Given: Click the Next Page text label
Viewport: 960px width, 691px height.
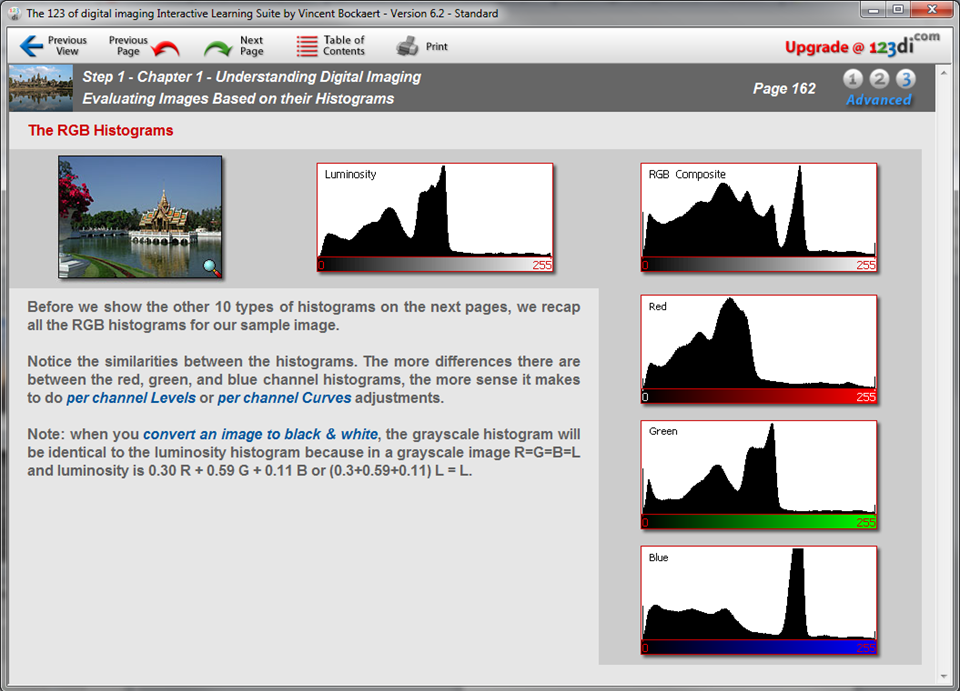Looking at the screenshot, I should pos(252,46).
